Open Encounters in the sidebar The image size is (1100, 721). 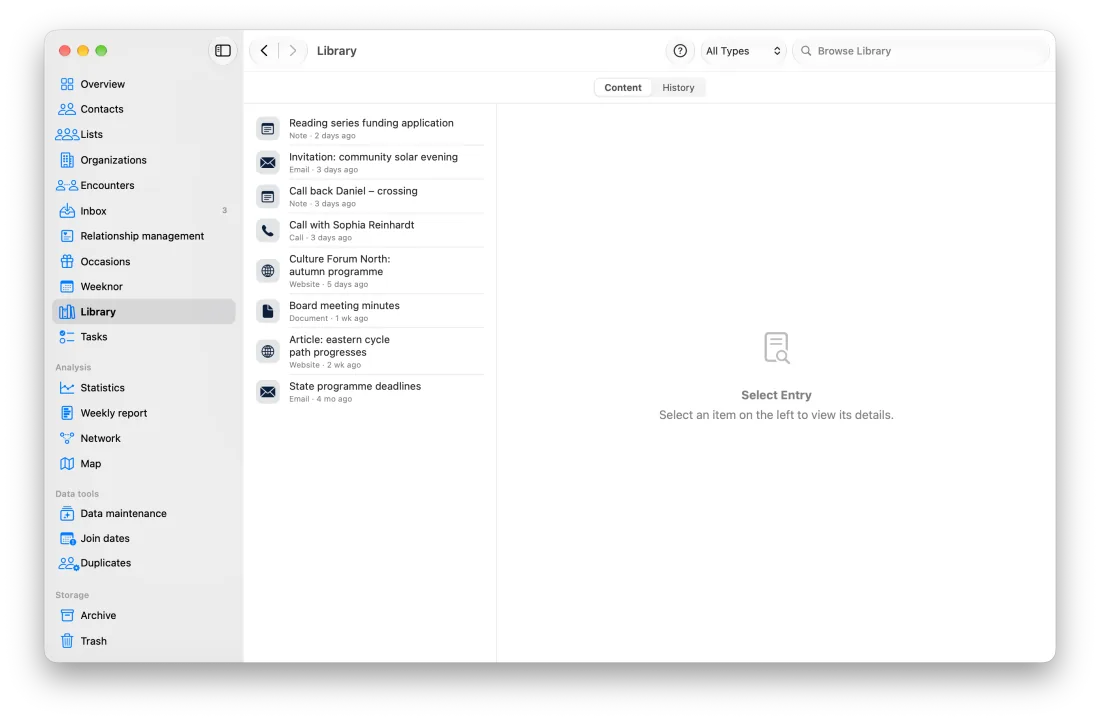(x=144, y=185)
